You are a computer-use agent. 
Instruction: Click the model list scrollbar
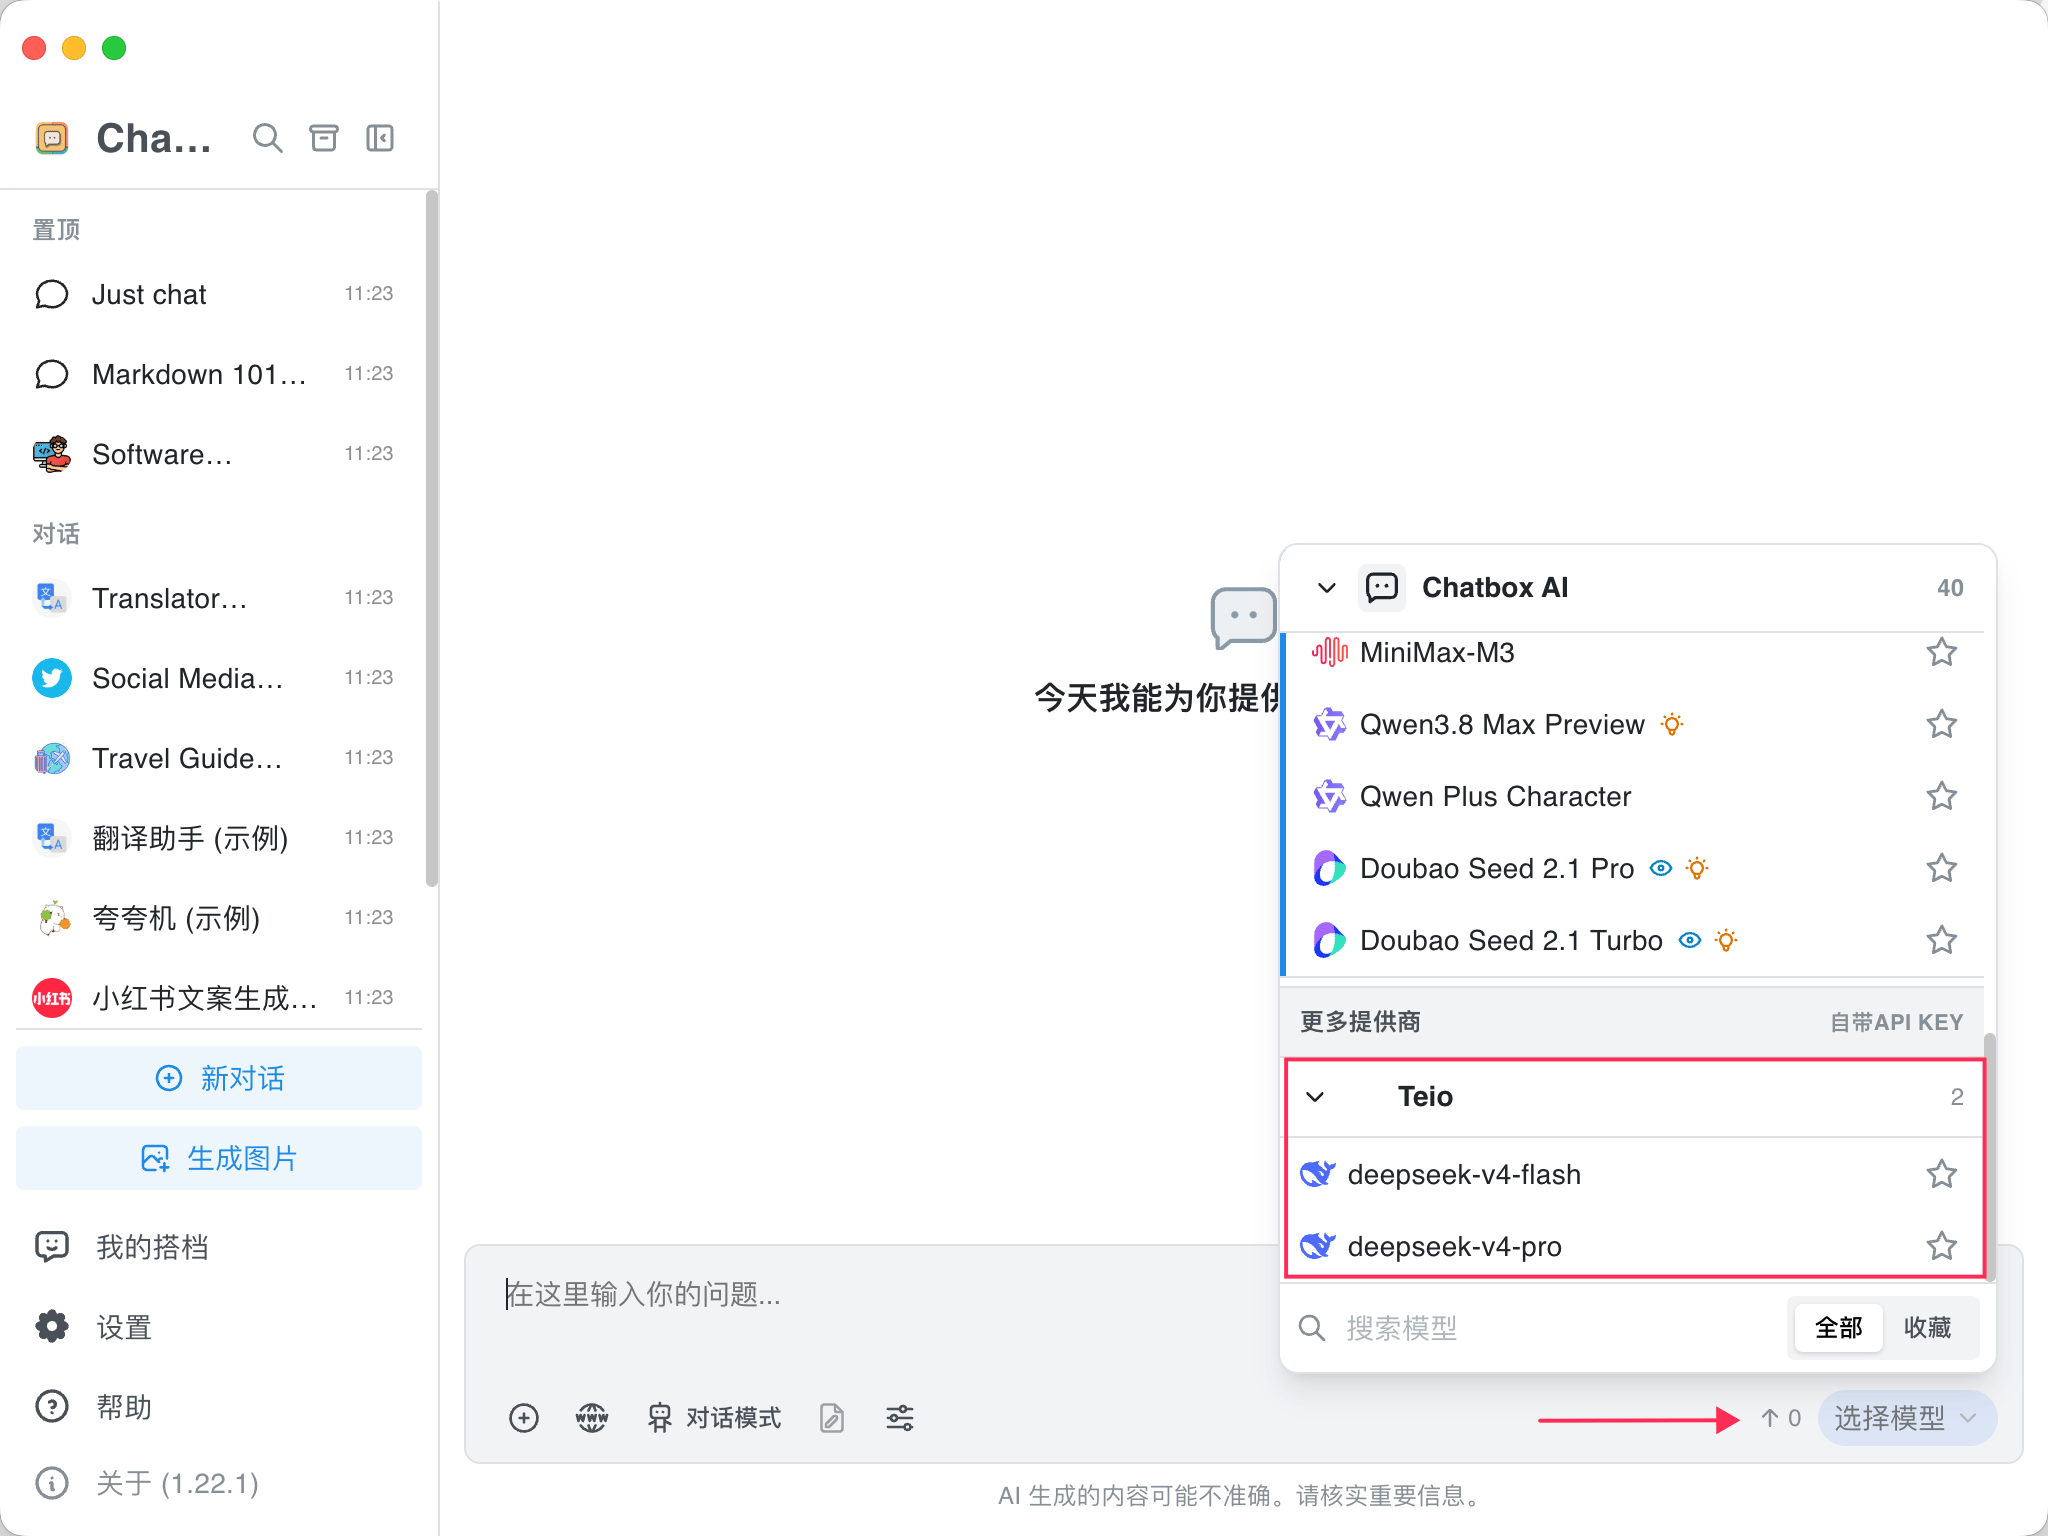point(1990,1158)
